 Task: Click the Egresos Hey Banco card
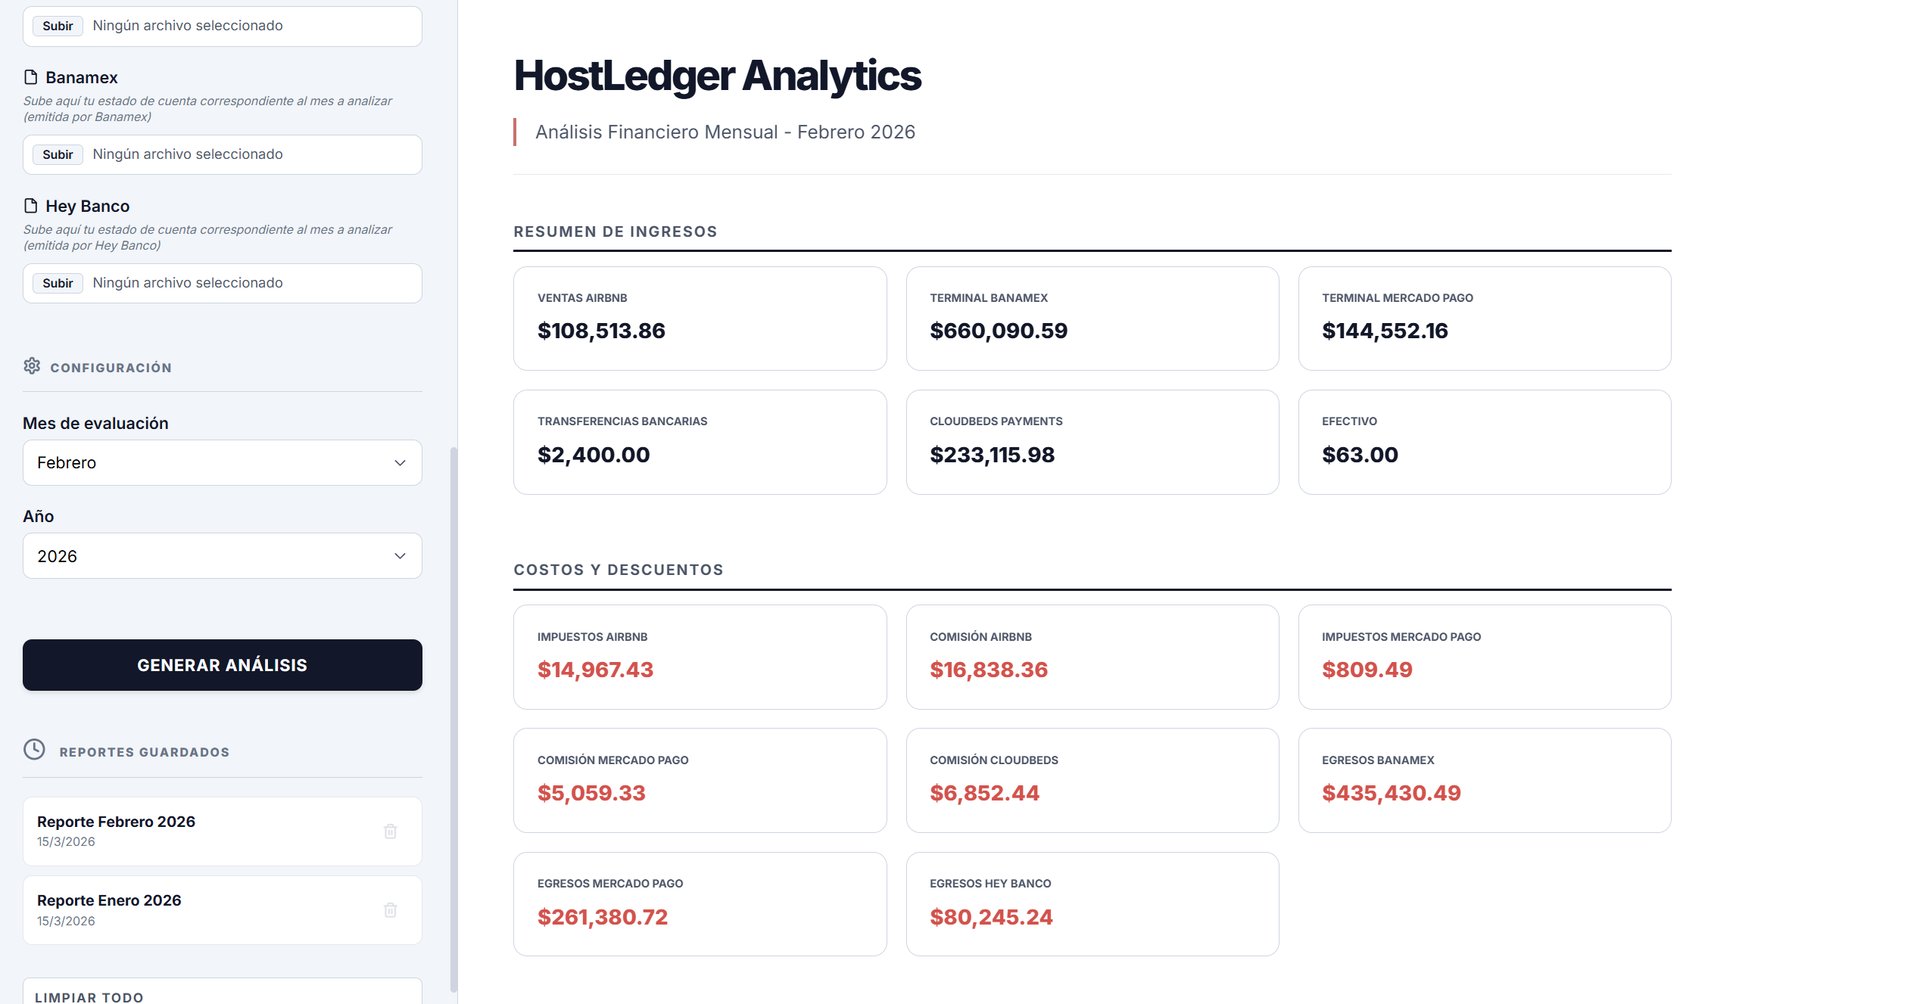1092,904
